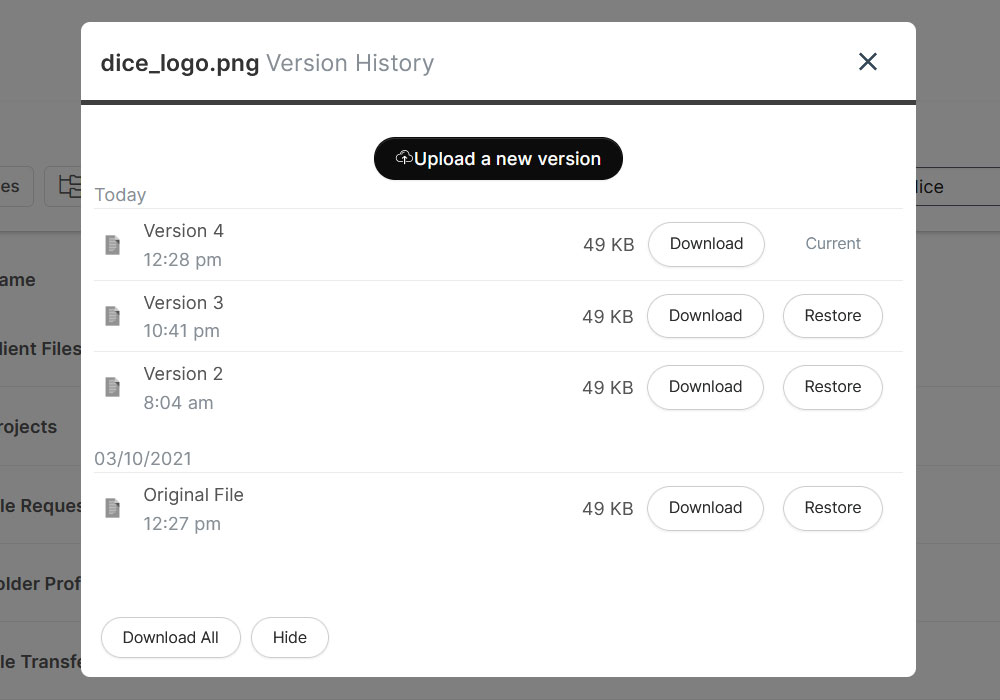Screen dimensions: 1000x700
Task: Hide the version history list
Action: coord(289,638)
